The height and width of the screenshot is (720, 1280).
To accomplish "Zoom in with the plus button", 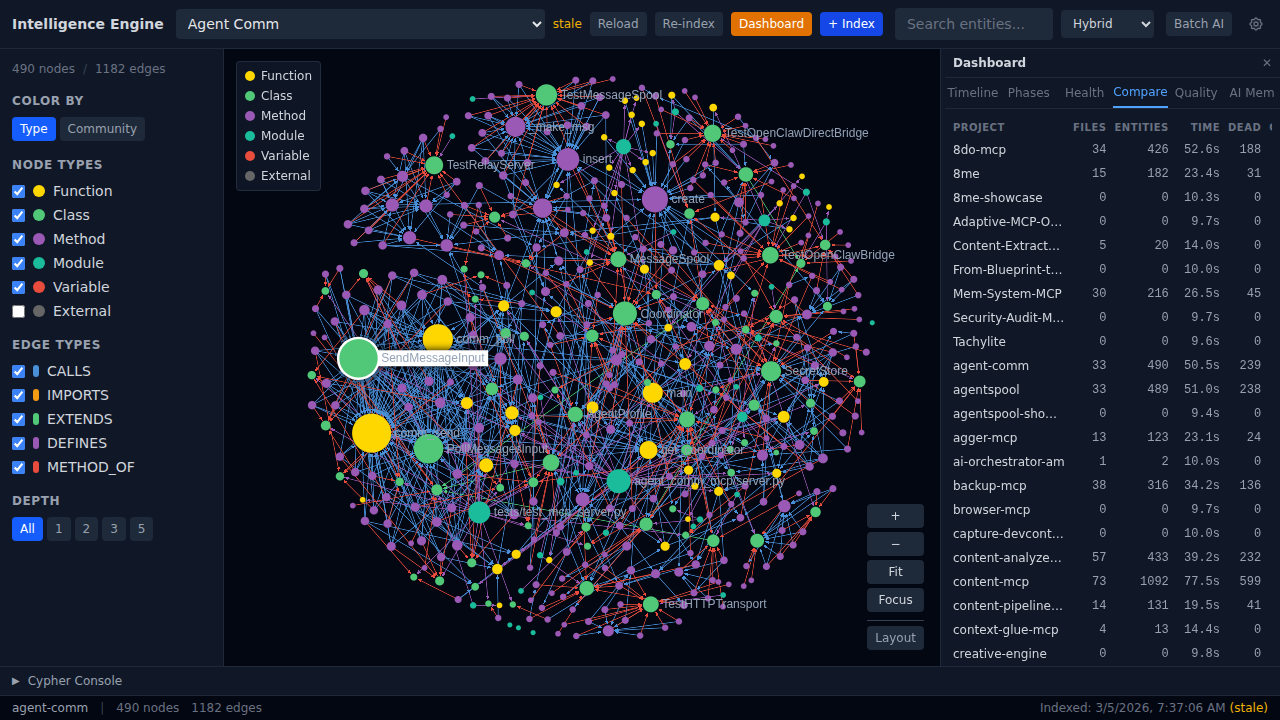I will click(x=895, y=516).
